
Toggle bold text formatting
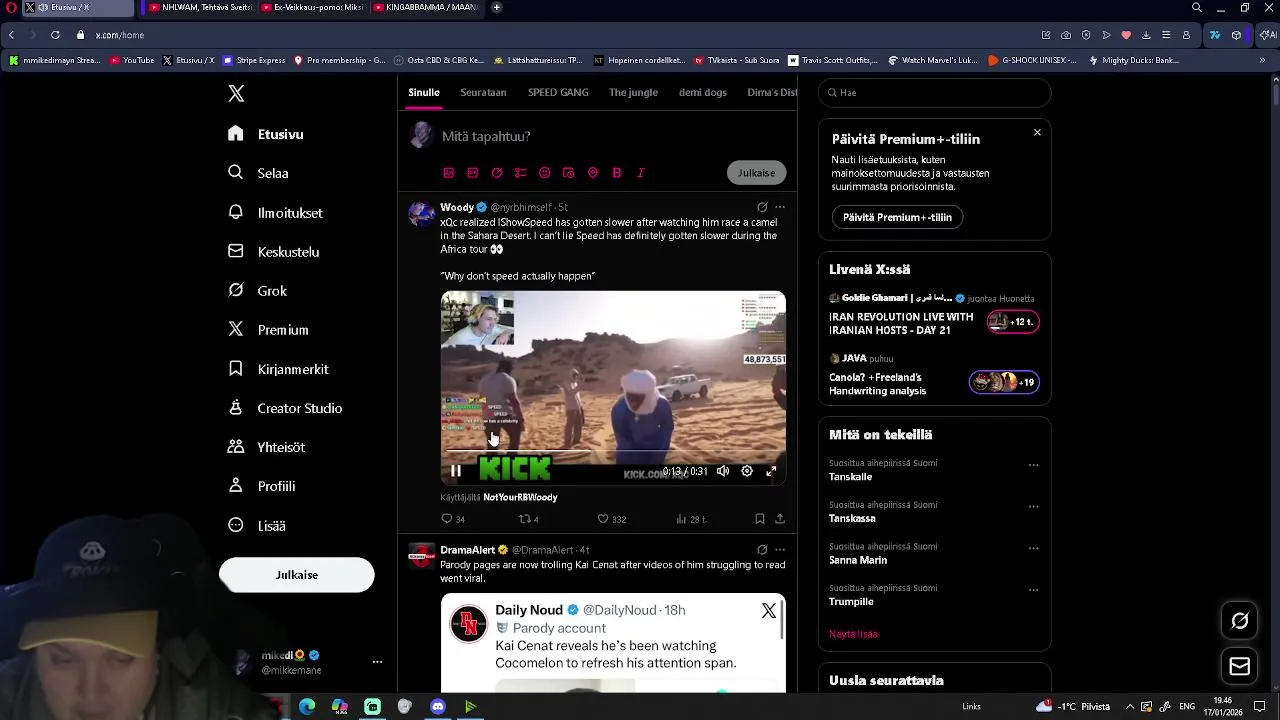tap(617, 173)
